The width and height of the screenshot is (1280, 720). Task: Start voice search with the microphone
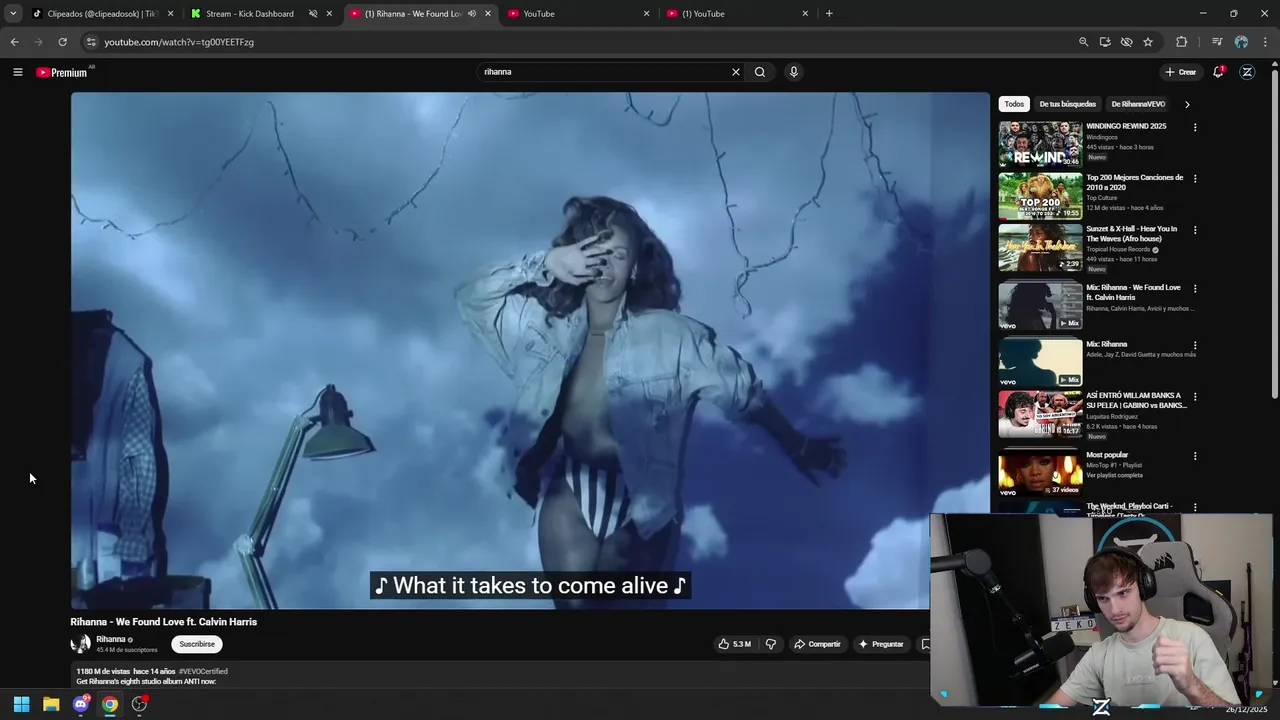click(794, 72)
